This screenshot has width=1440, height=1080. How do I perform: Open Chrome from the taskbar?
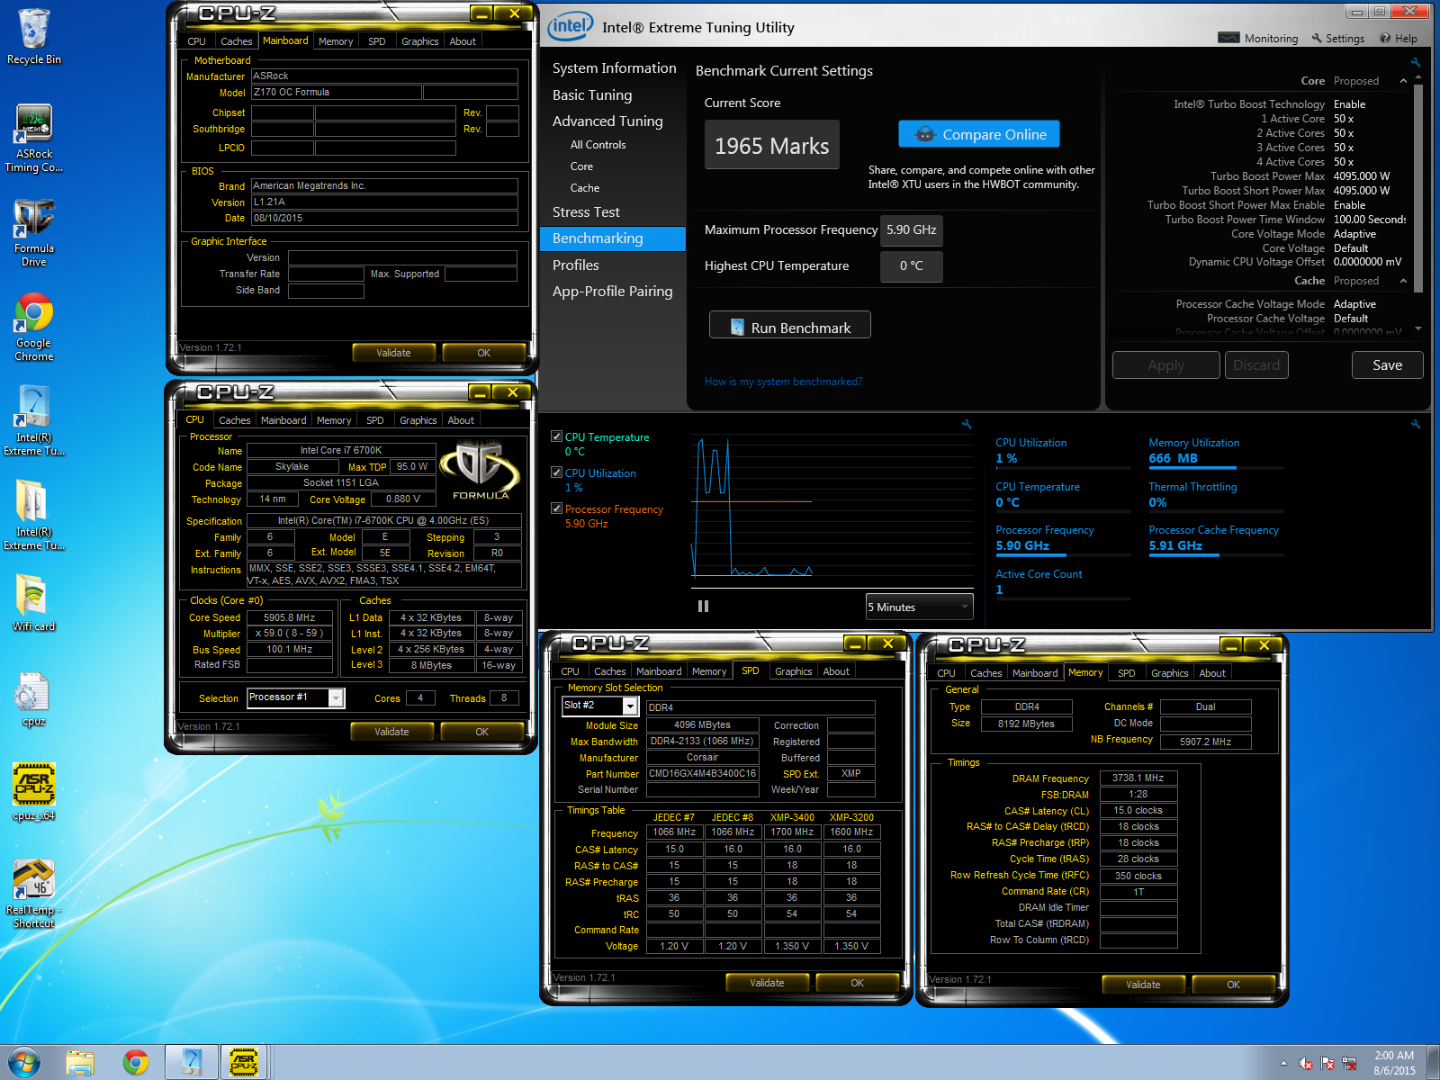click(x=136, y=1062)
